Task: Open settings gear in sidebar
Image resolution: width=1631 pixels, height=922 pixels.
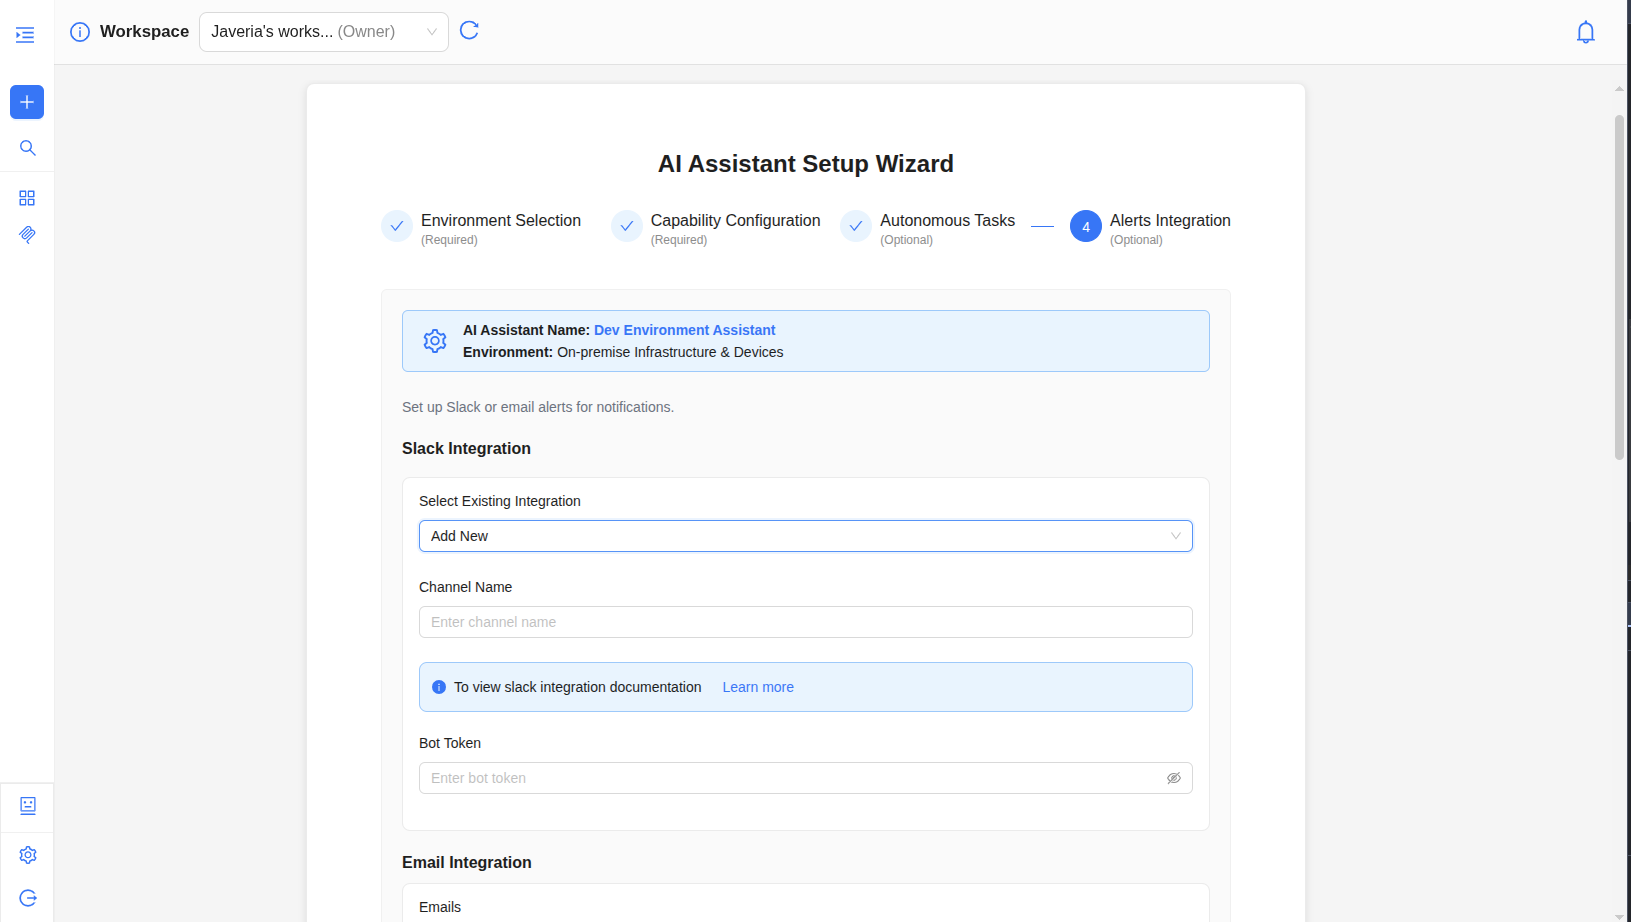Action: [x=27, y=855]
